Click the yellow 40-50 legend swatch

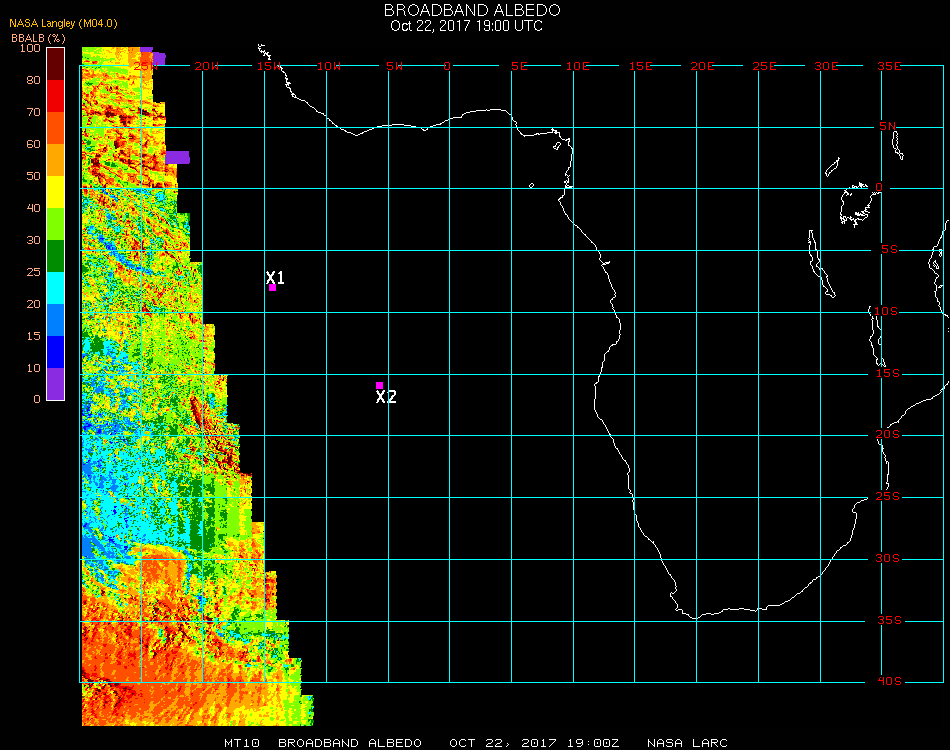(56, 192)
